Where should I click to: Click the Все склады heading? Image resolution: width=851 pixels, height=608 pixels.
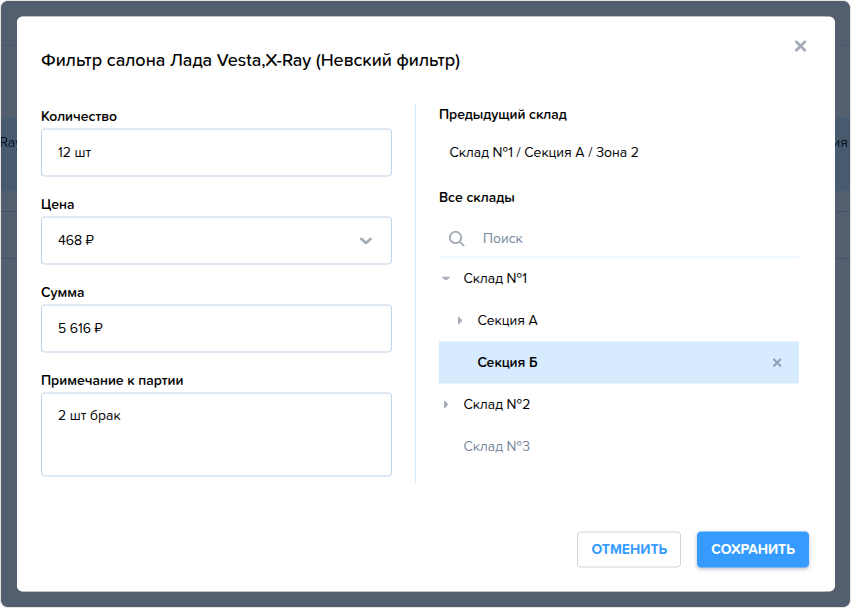coord(477,198)
